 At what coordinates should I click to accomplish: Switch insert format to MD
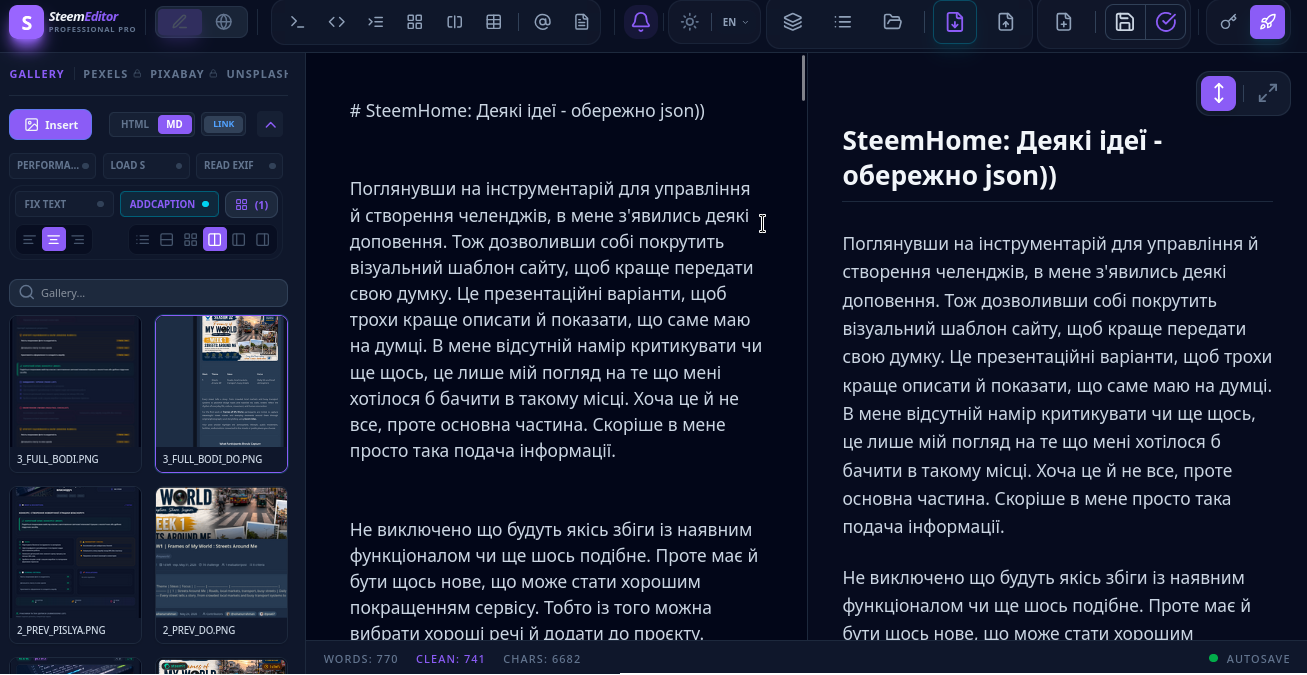coord(174,124)
